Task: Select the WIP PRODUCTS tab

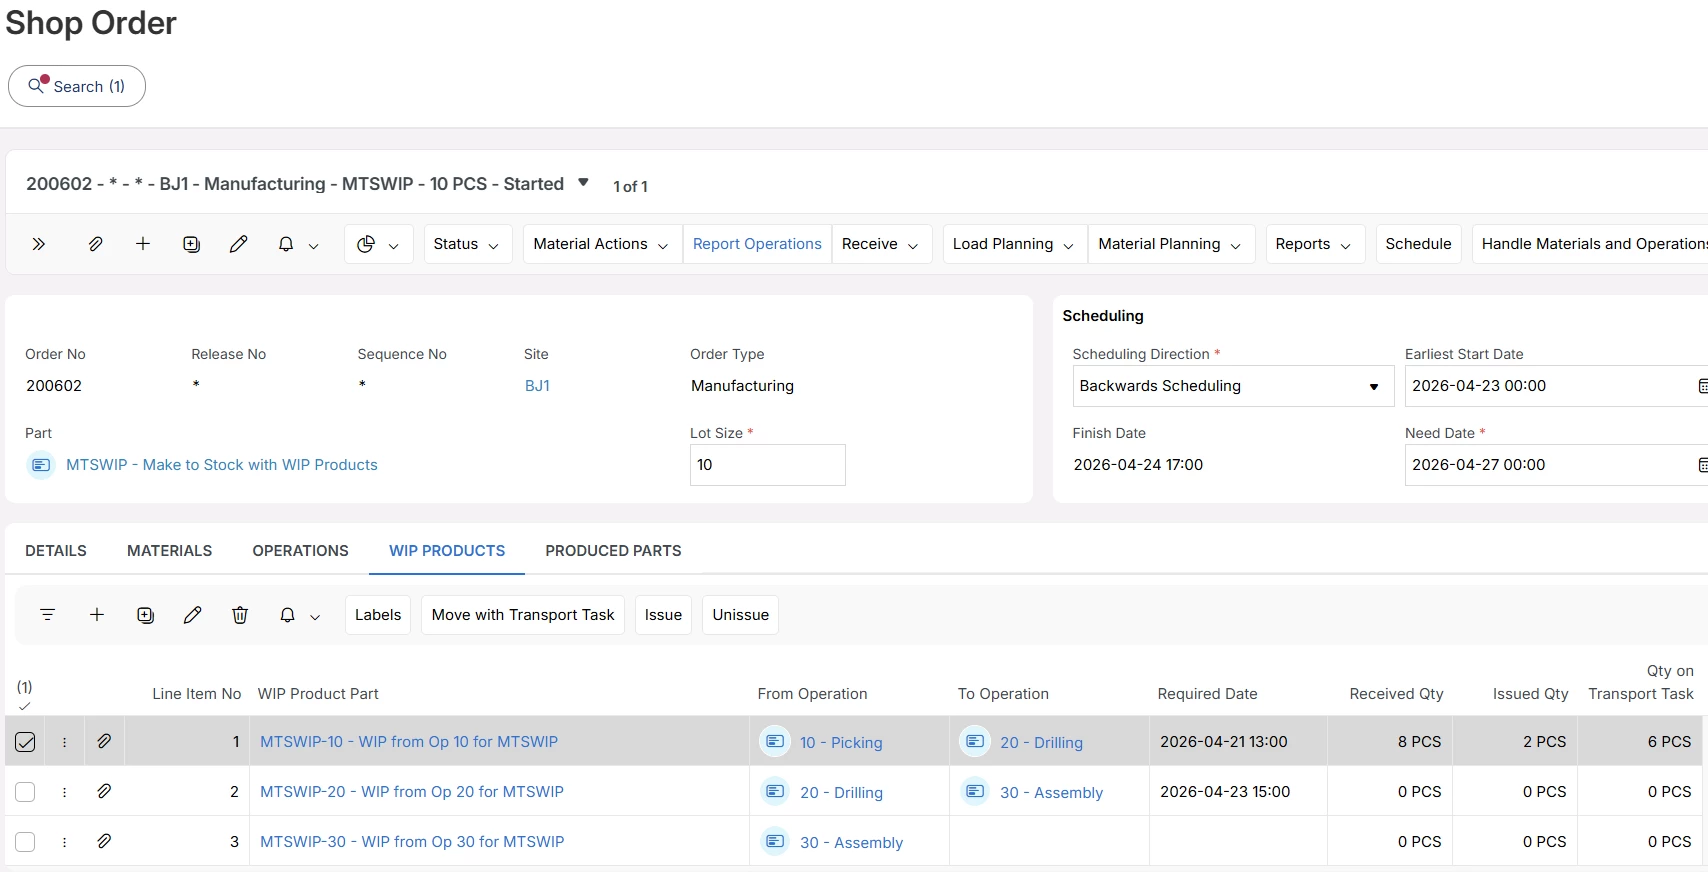Action: [447, 551]
